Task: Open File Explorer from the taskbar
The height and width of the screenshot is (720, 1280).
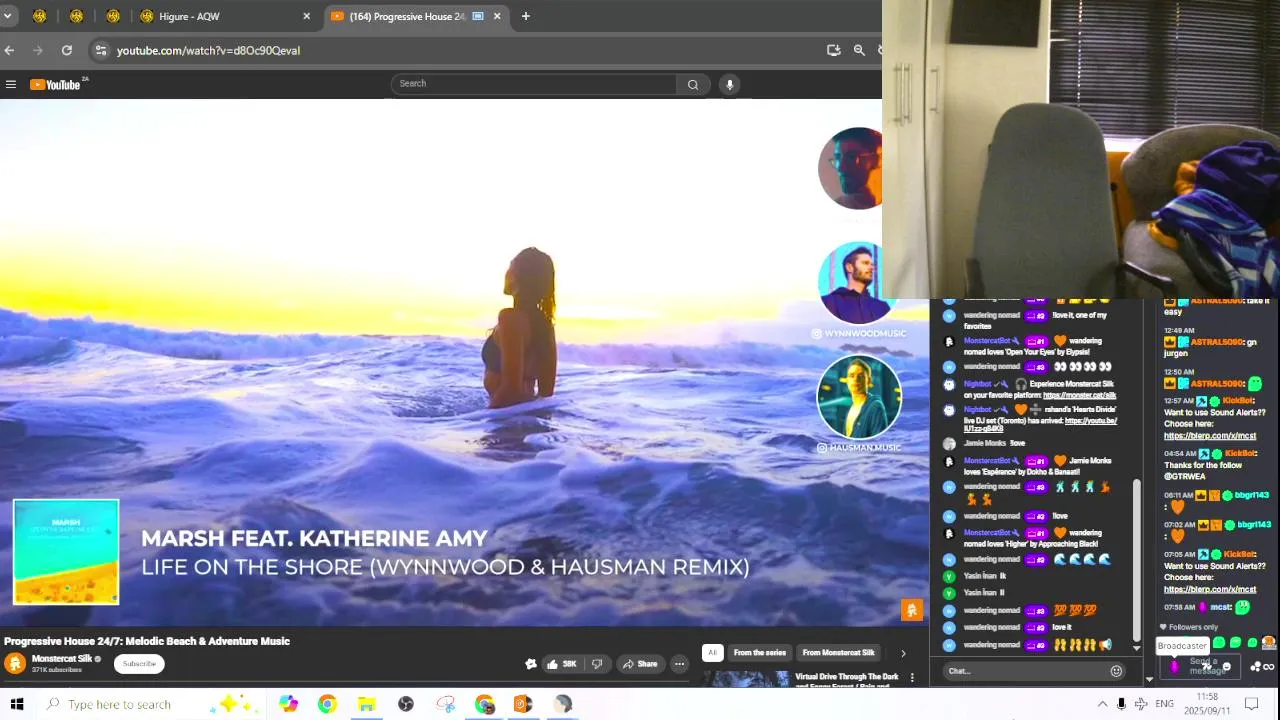Action: [366, 704]
